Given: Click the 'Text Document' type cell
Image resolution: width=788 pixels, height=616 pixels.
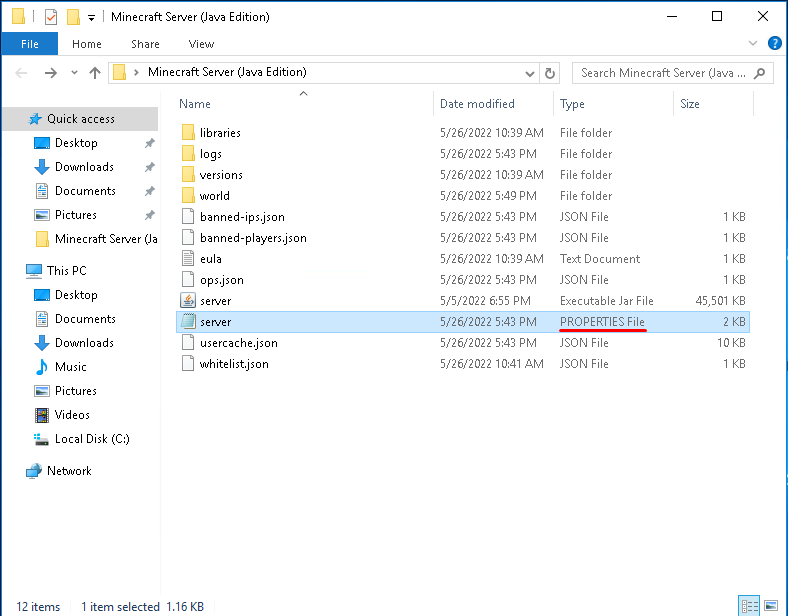Looking at the screenshot, I should [x=600, y=259].
